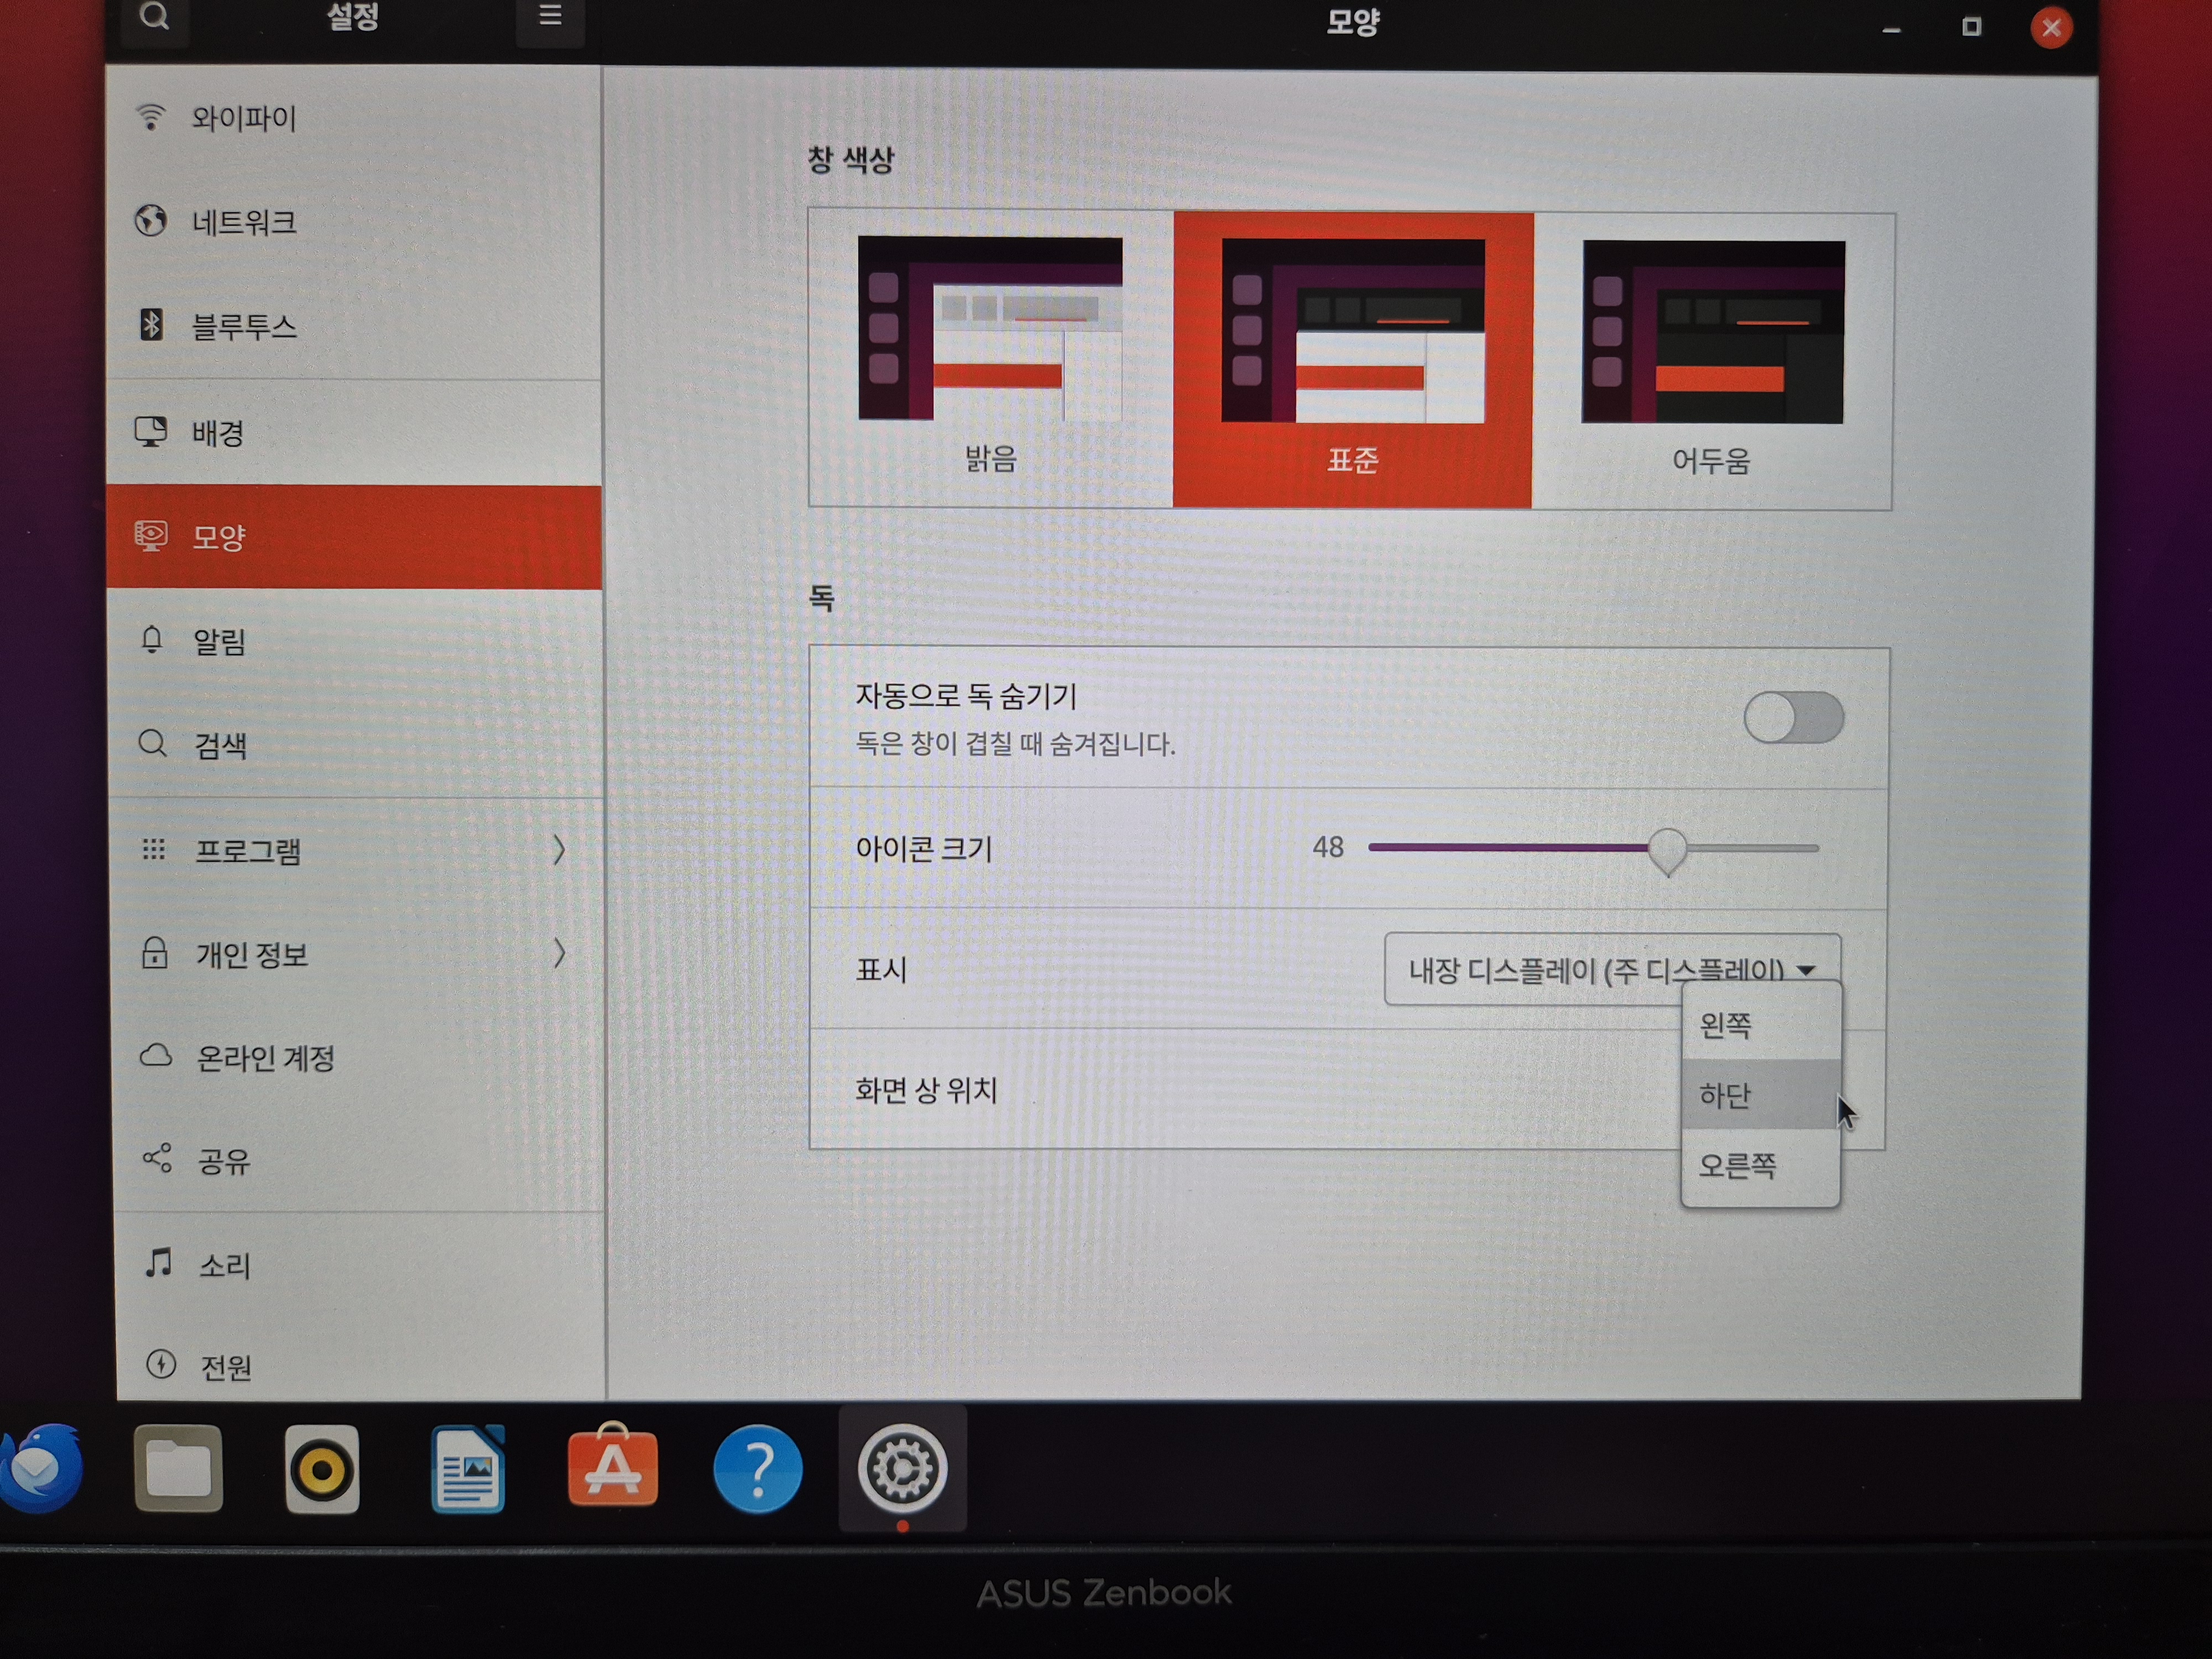Open the hamburger menu in Settings header
Image resolution: width=2212 pixels, height=1659 pixels.
click(x=550, y=17)
